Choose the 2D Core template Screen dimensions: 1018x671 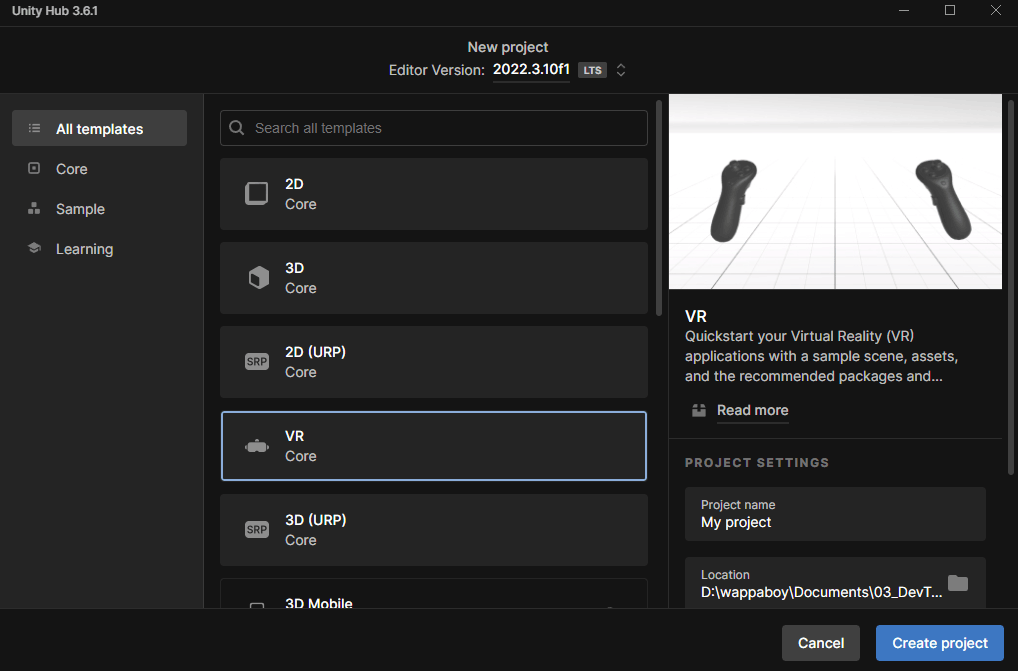click(434, 194)
